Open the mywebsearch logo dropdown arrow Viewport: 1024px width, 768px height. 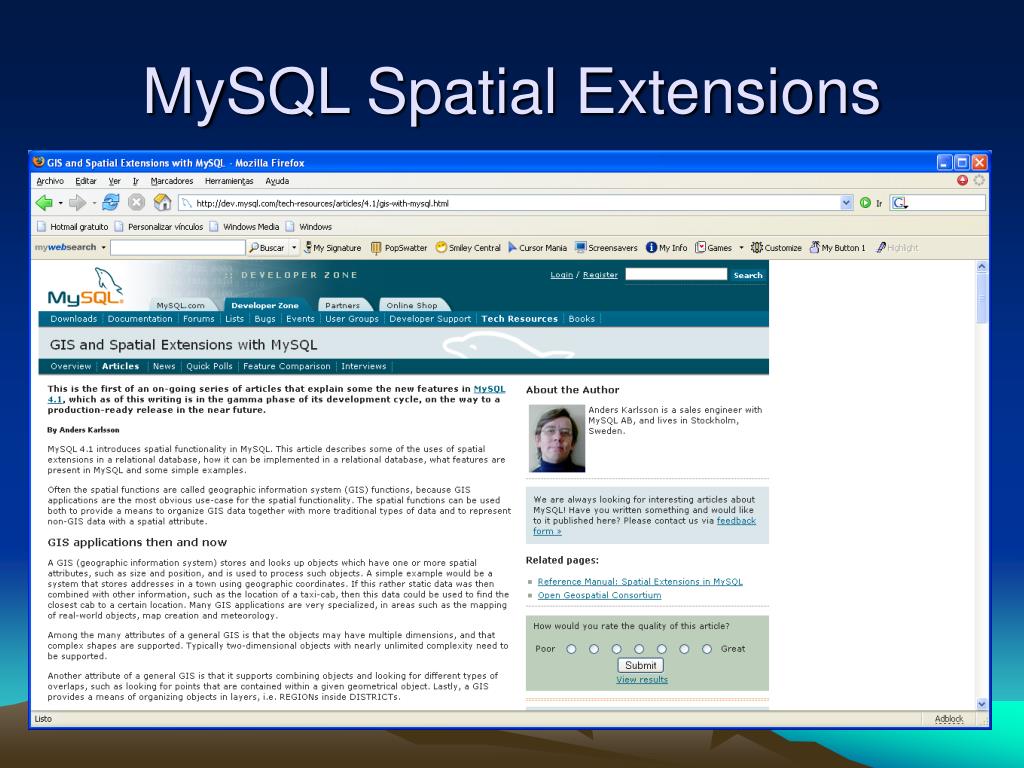click(103, 248)
